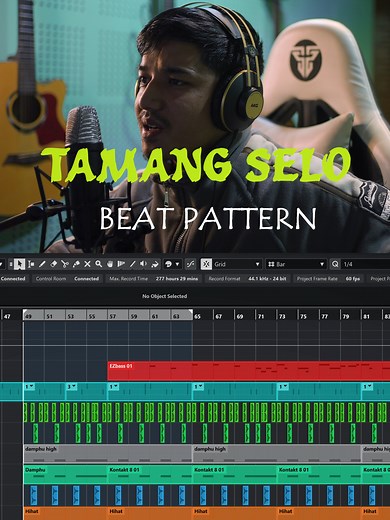Select the Play speaker tool
Viewport: 390px width, 520px height.
click(x=144, y=264)
